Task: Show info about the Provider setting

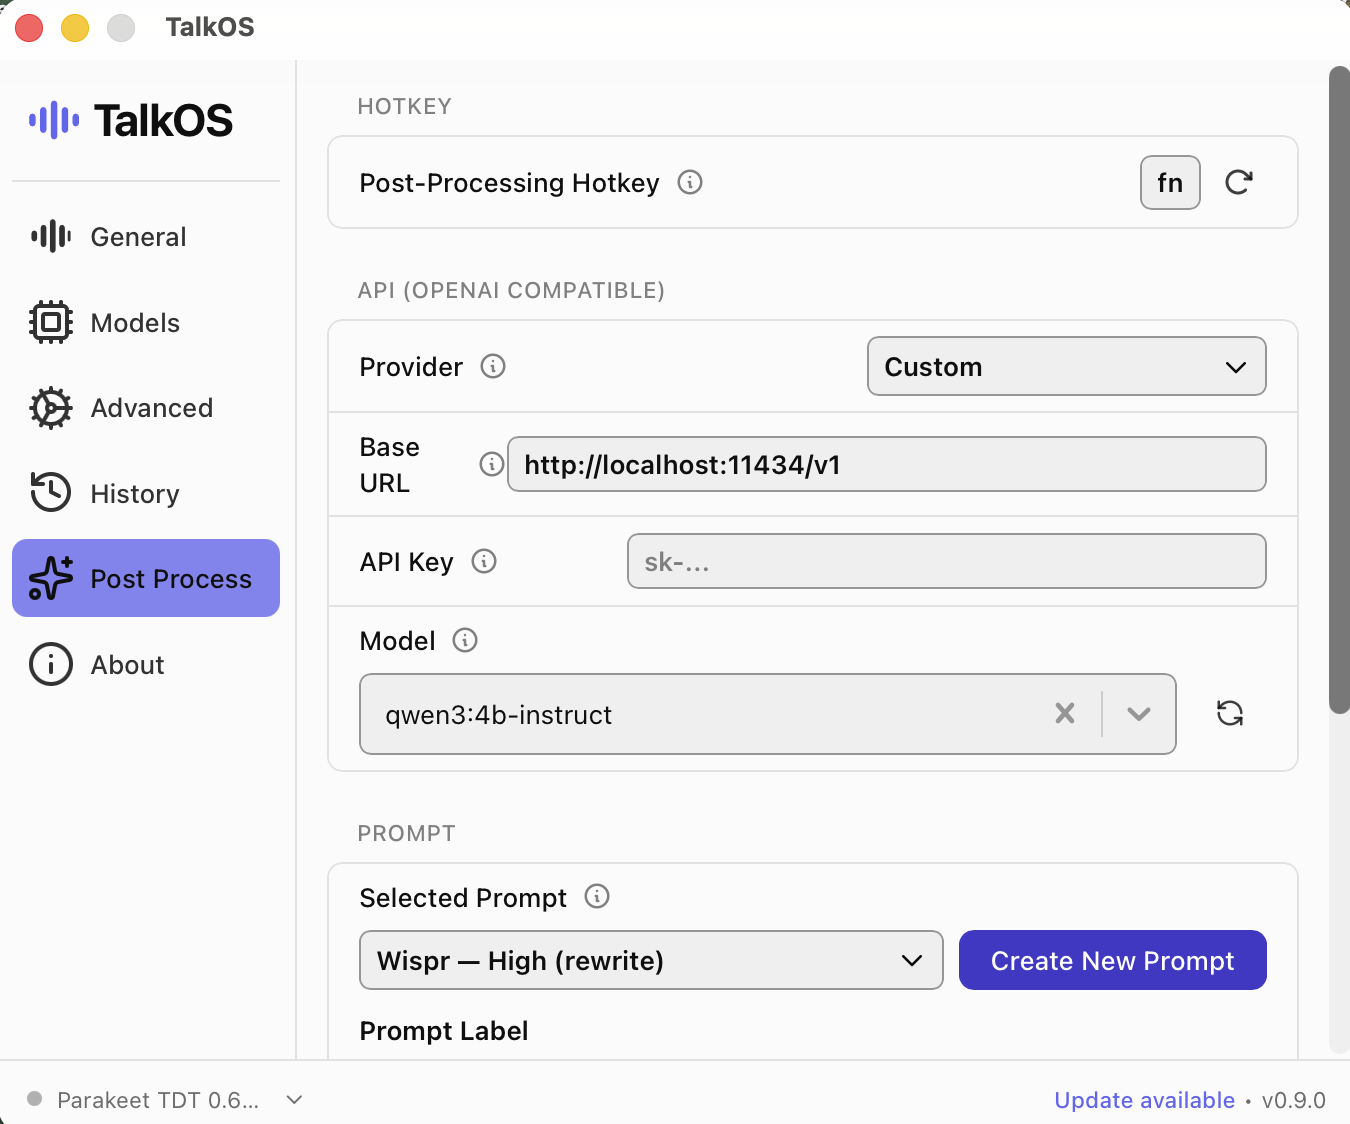Action: [493, 366]
